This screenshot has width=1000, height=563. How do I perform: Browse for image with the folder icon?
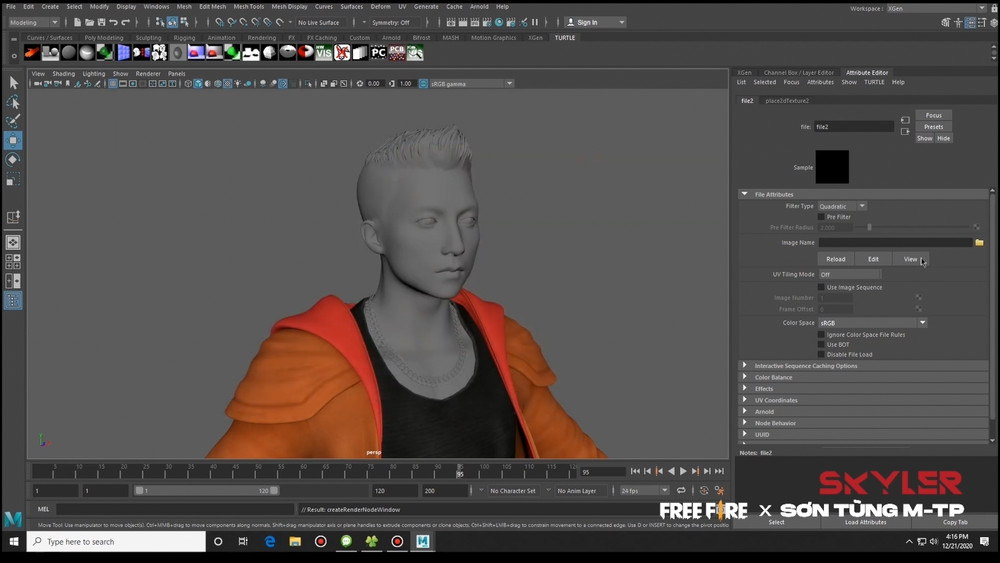pos(980,242)
